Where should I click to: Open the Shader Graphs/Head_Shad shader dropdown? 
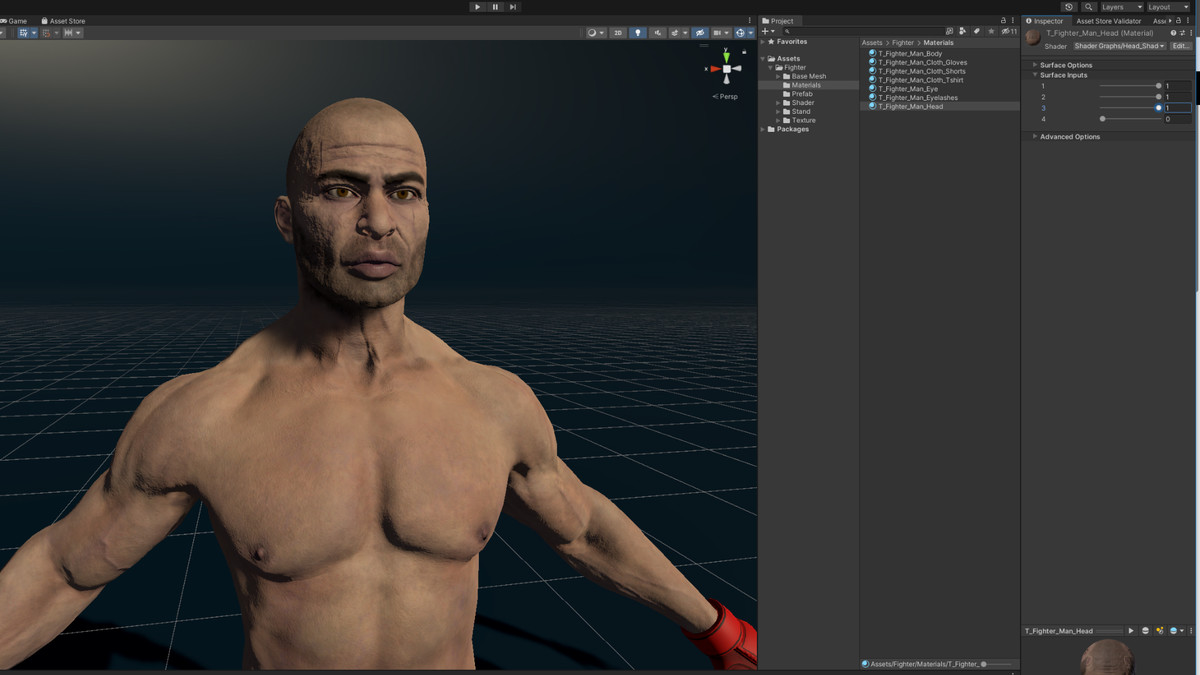1120,46
